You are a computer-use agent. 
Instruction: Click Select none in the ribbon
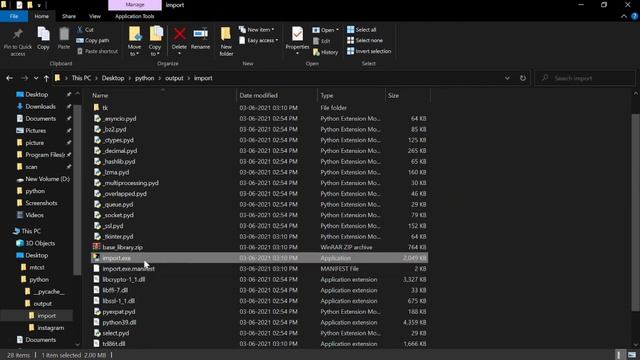pos(365,40)
